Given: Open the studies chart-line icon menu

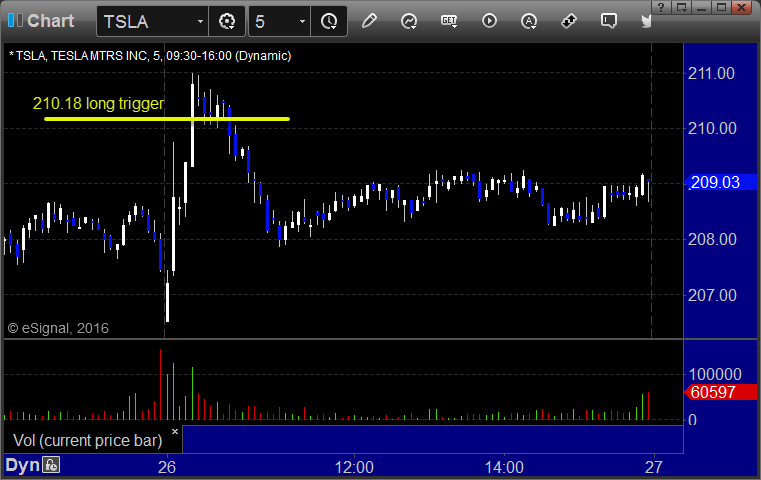Looking at the screenshot, I should [409, 21].
